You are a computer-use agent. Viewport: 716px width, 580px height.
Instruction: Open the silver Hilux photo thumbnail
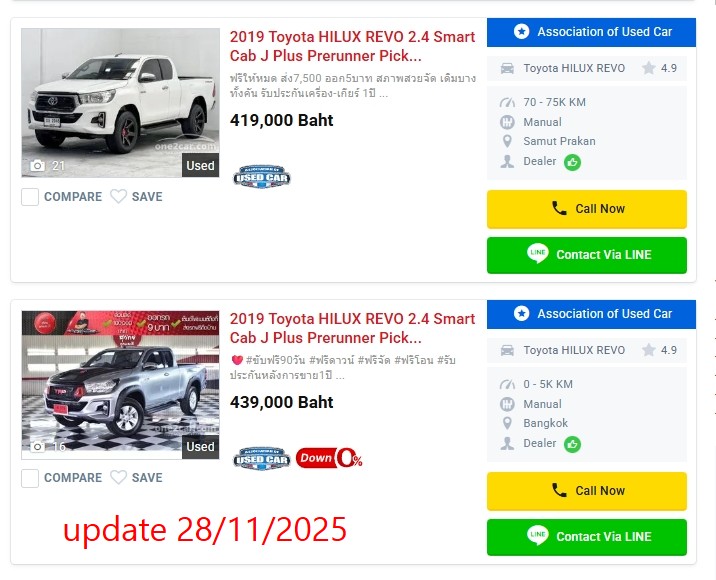point(120,385)
